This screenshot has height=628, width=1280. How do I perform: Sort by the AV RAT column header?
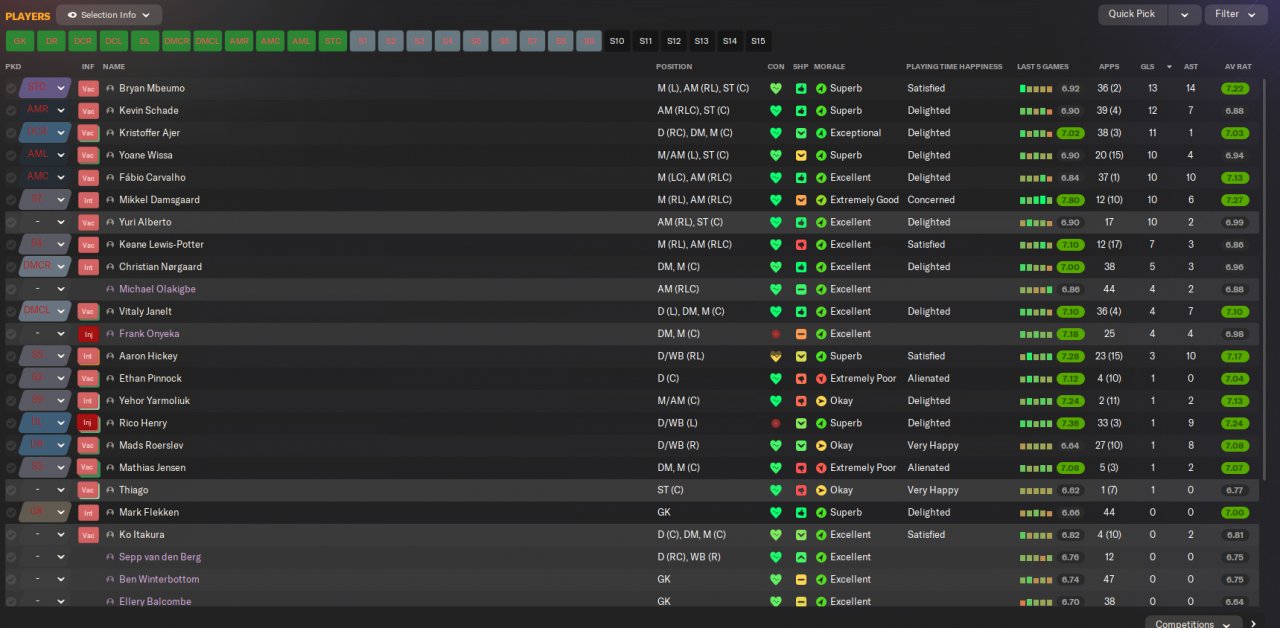1238,67
